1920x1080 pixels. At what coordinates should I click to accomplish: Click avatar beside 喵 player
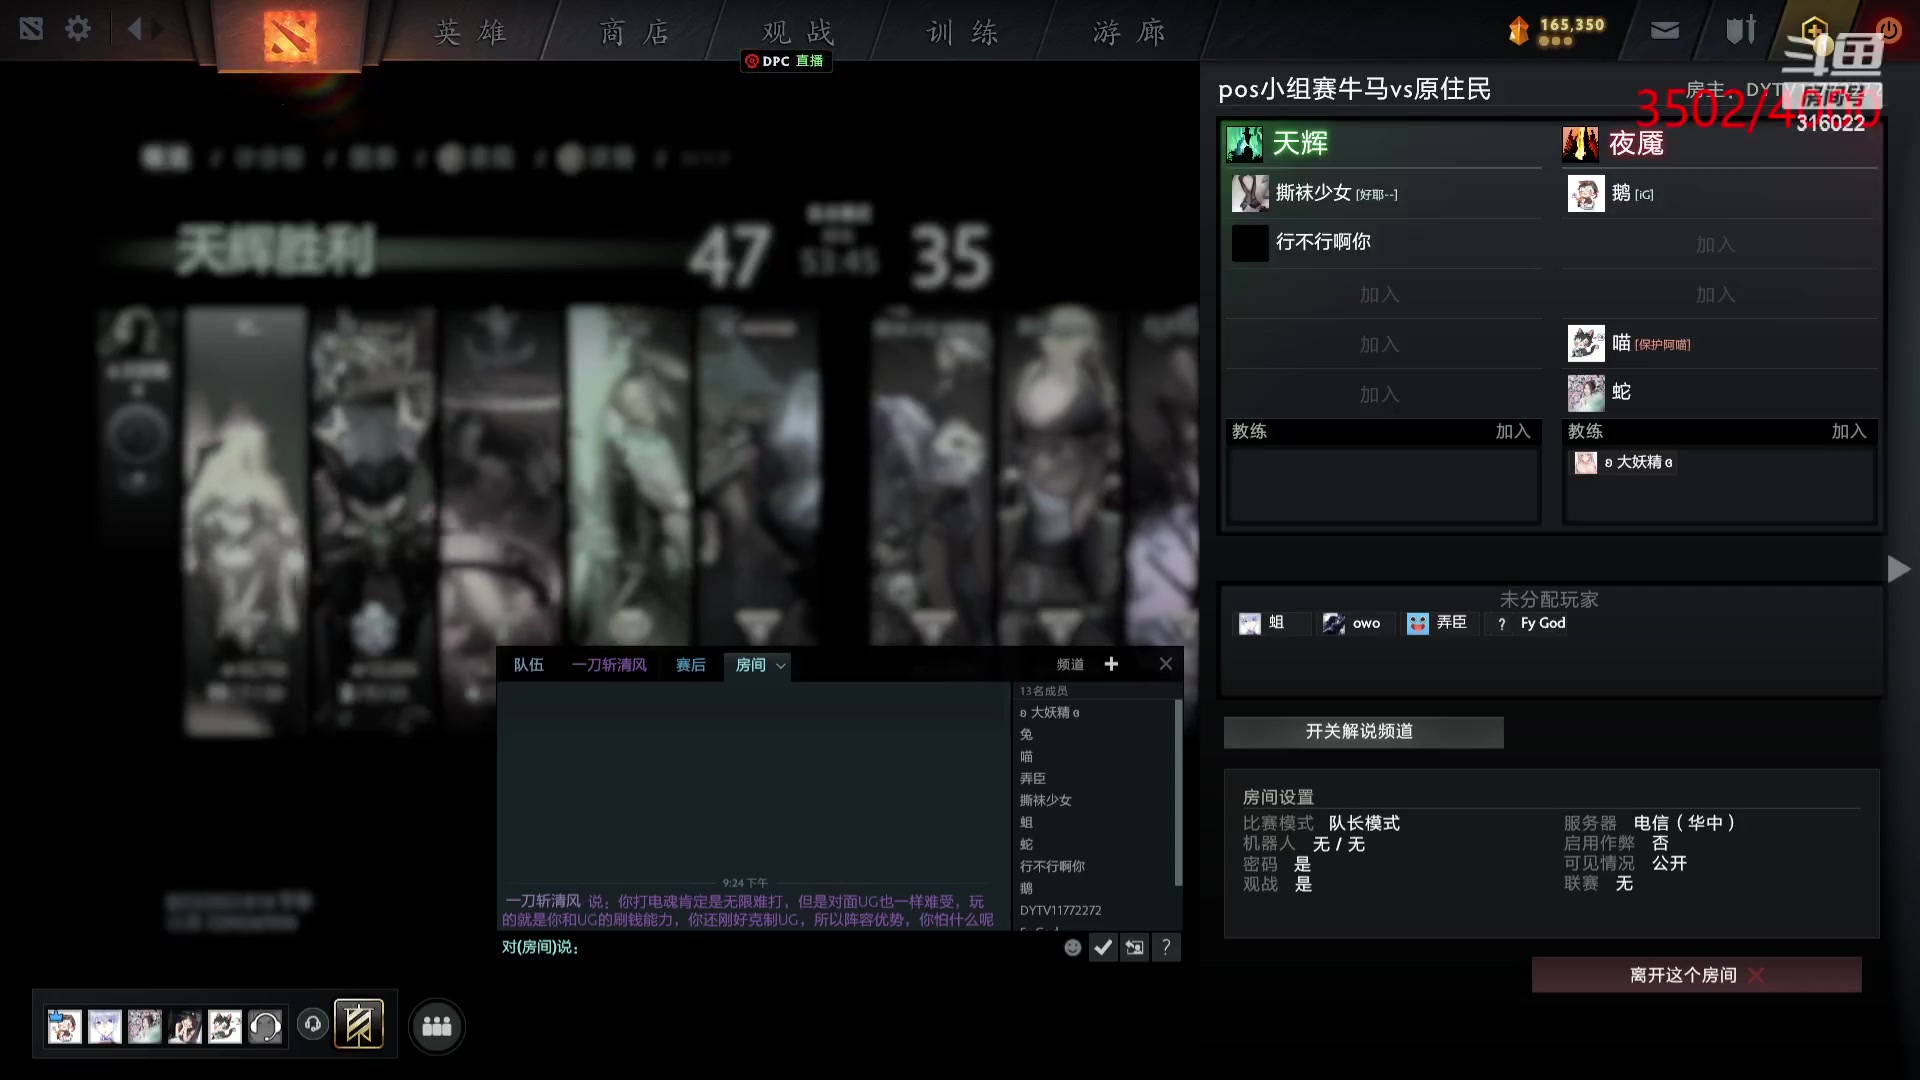coord(1586,343)
